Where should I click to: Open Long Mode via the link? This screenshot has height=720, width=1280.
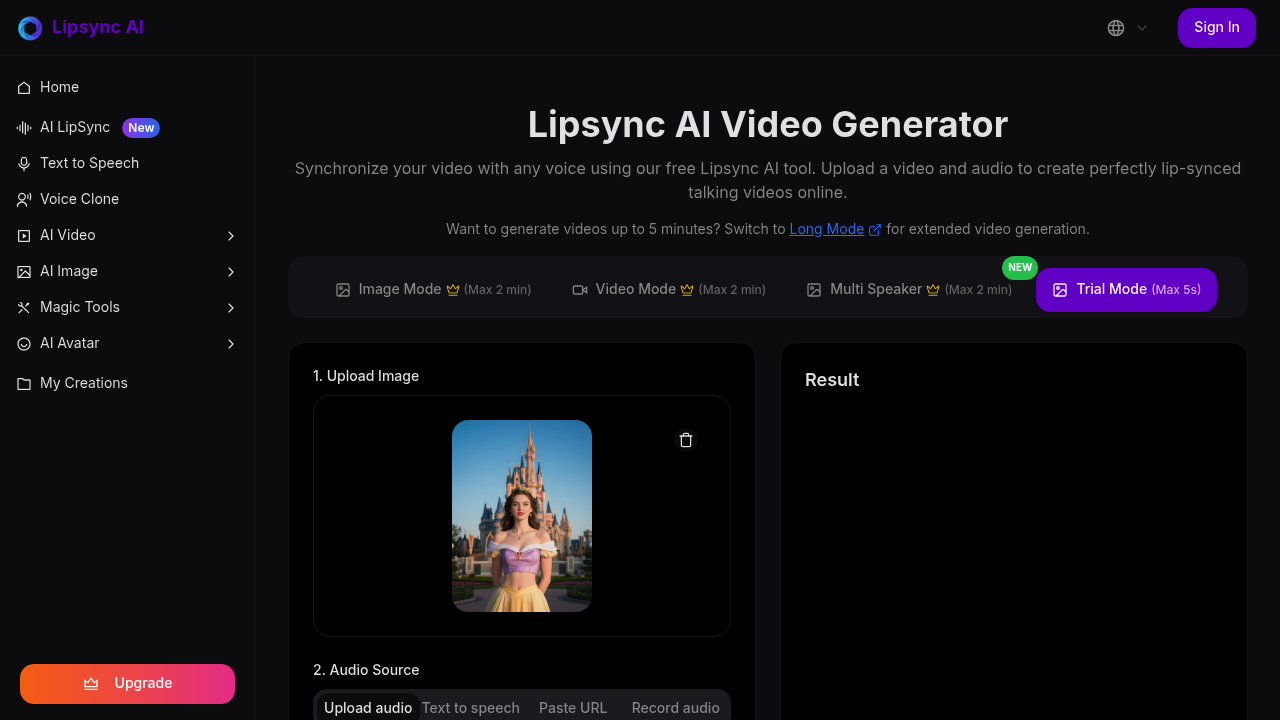coord(826,229)
